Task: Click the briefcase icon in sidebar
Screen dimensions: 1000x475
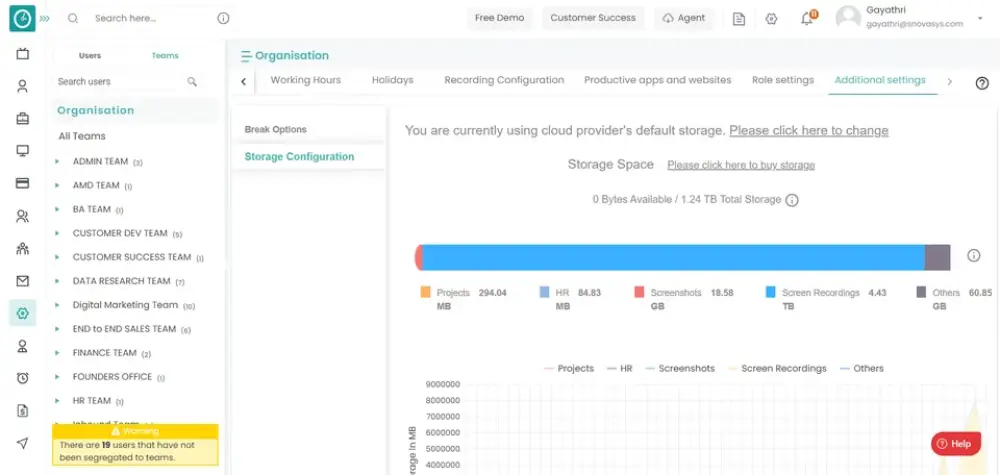Action: 22,119
